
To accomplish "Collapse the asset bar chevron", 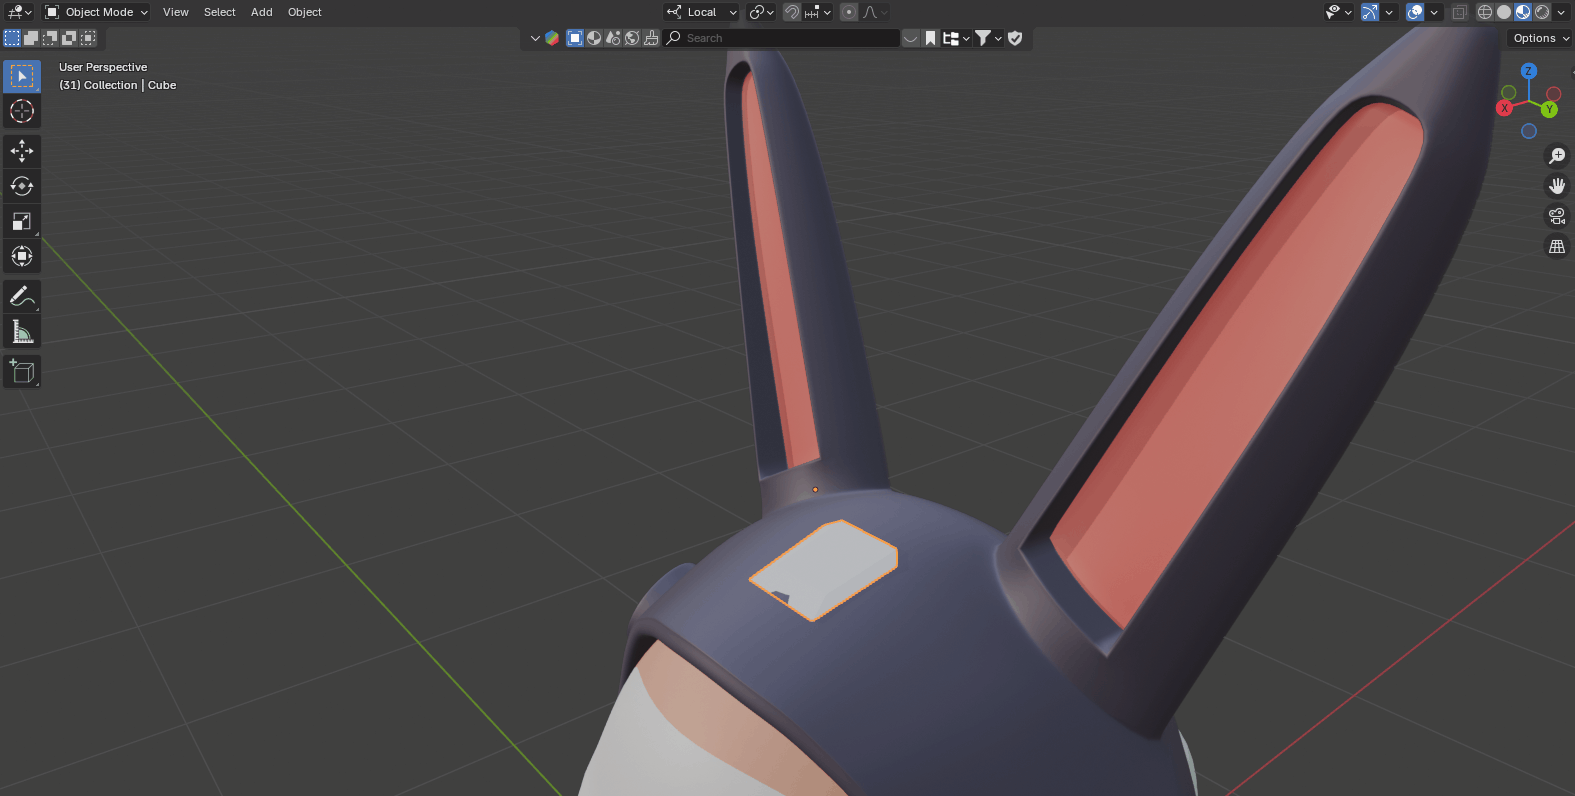I will 535,38.
